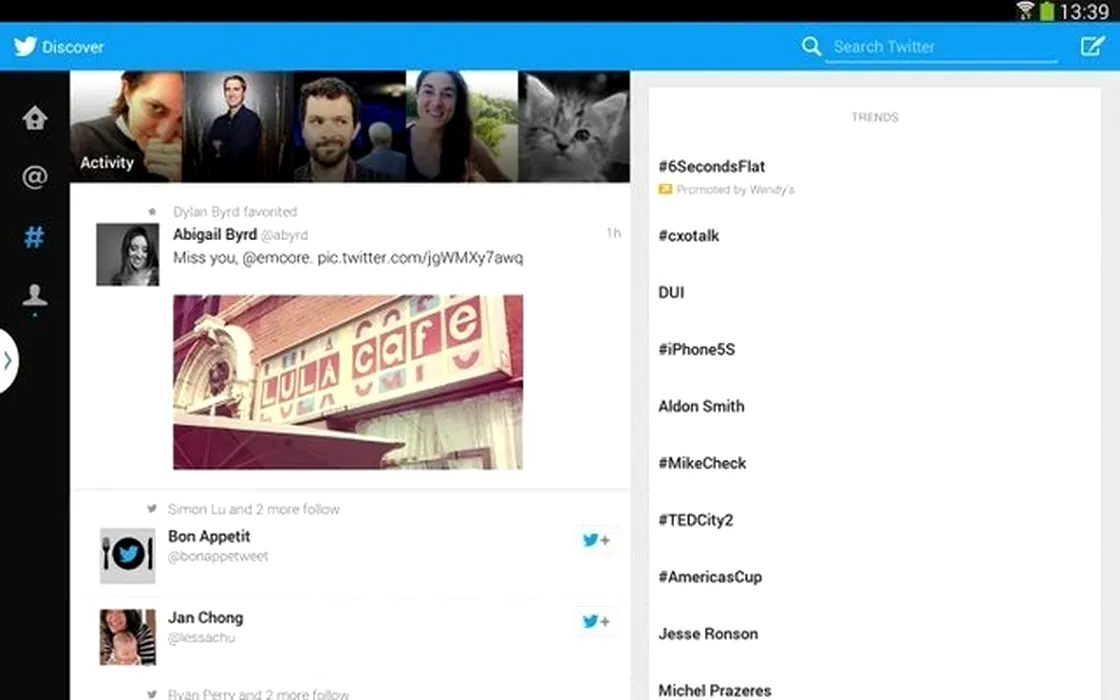
Task: Open the Bon Appetit account avatar
Action: coord(127,555)
